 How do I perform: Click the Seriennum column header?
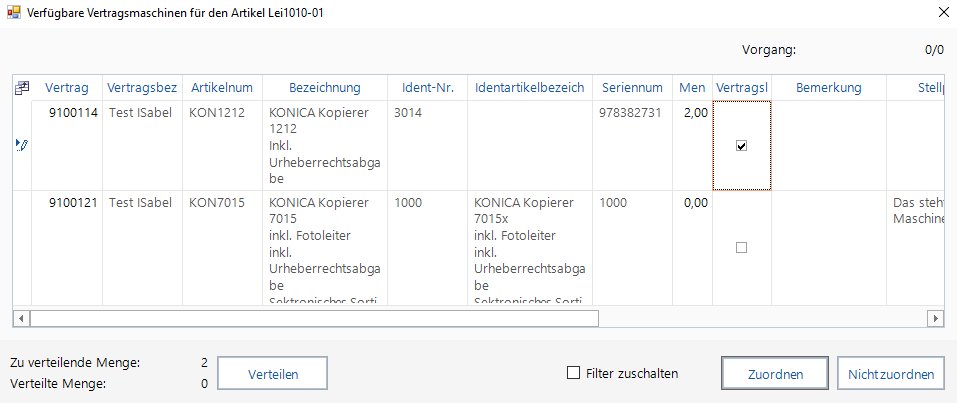tap(632, 88)
